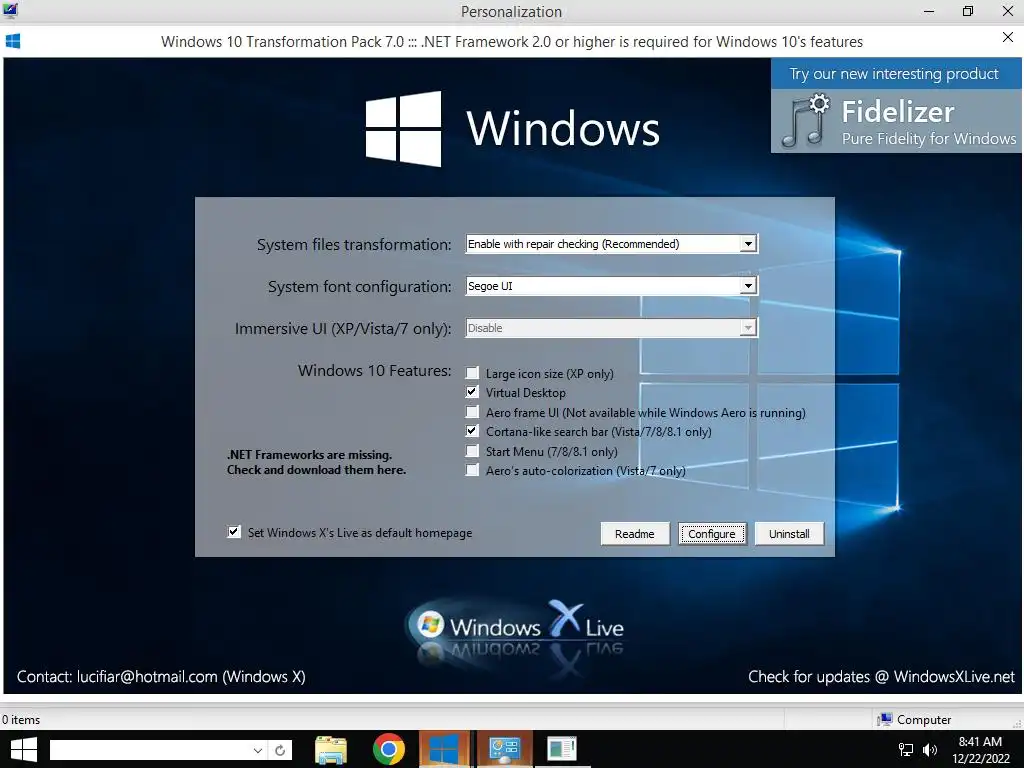Uncheck Set Windows X's Live as default homepage
The image size is (1024, 768).
[x=234, y=532]
